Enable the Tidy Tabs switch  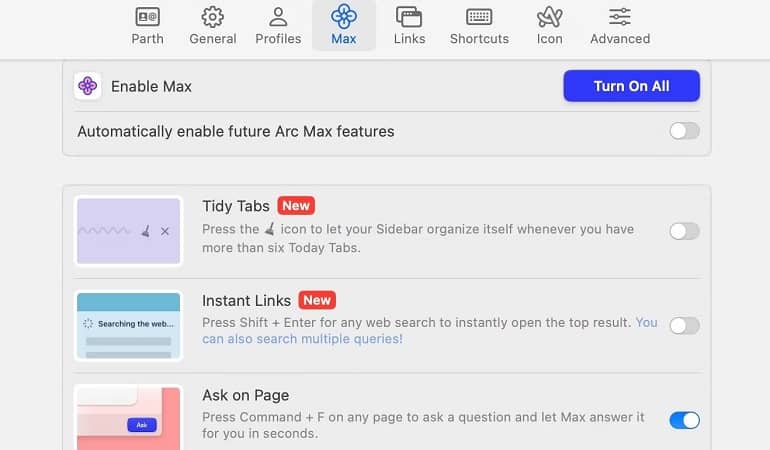(x=685, y=231)
